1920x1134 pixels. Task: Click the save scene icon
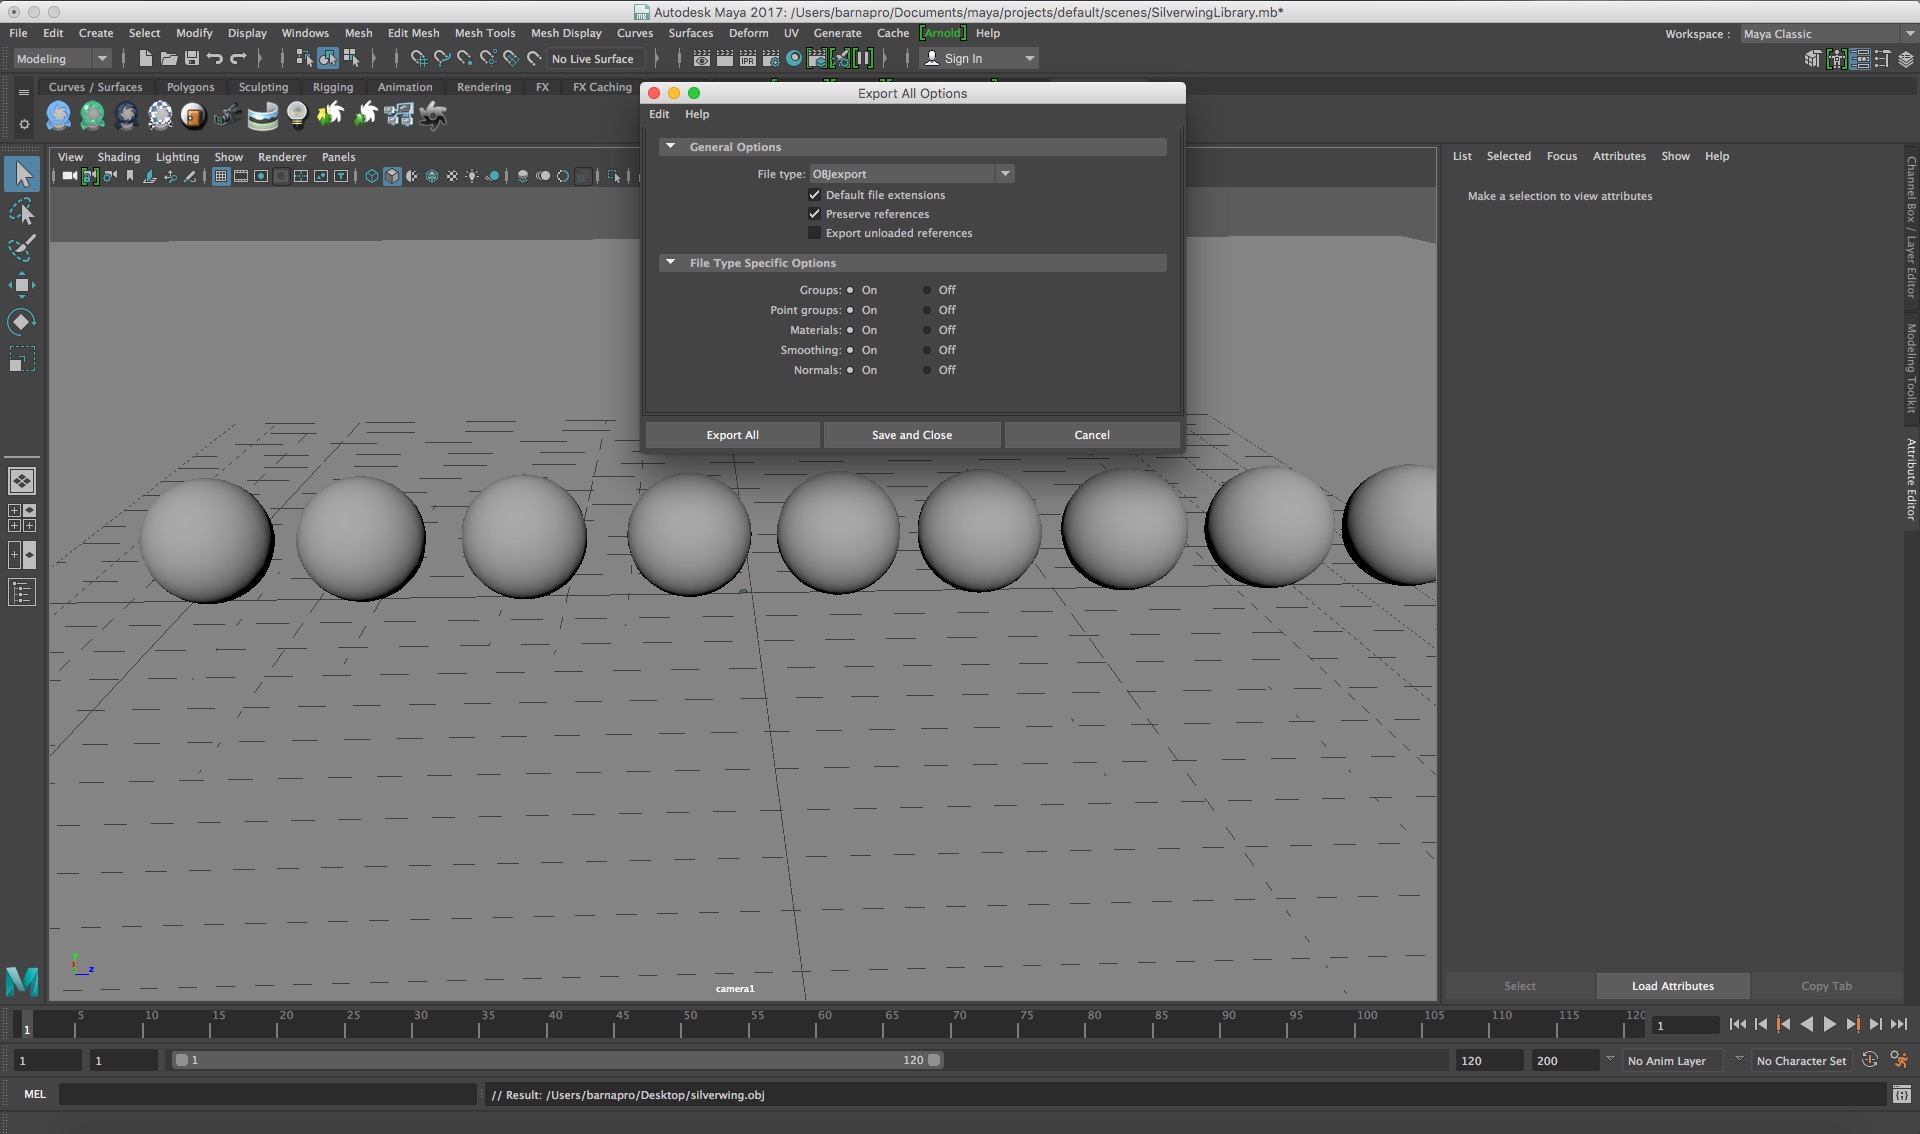[x=192, y=59]
